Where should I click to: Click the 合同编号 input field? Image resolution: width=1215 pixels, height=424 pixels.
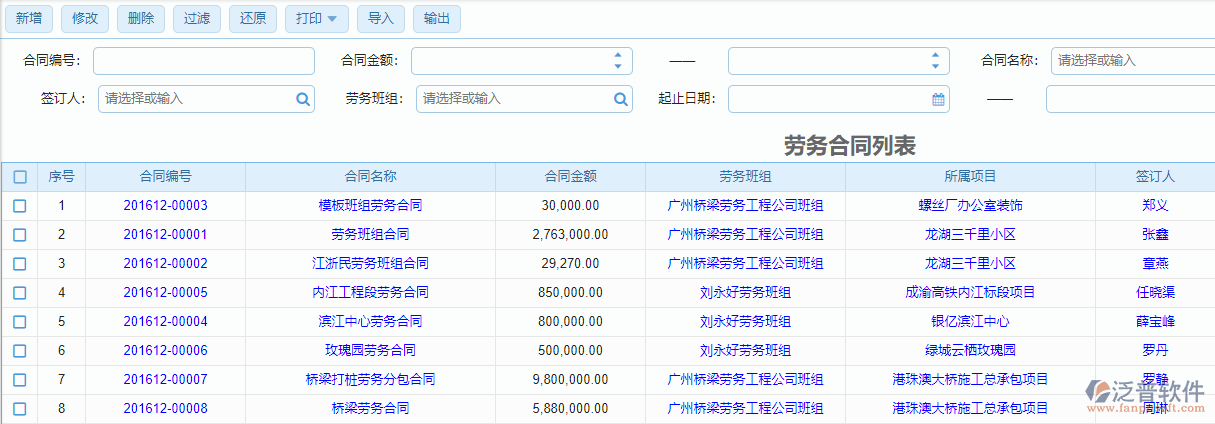pyautogui.click(x=204, y=61)
